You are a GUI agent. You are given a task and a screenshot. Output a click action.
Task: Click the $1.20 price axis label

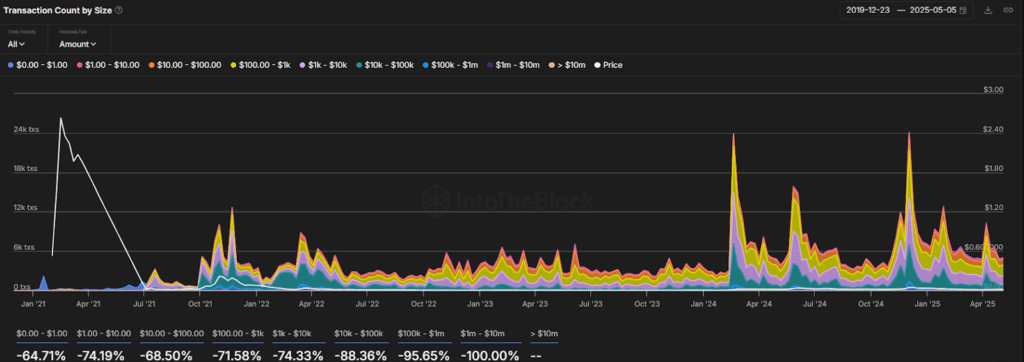click(x=993, y=208)
